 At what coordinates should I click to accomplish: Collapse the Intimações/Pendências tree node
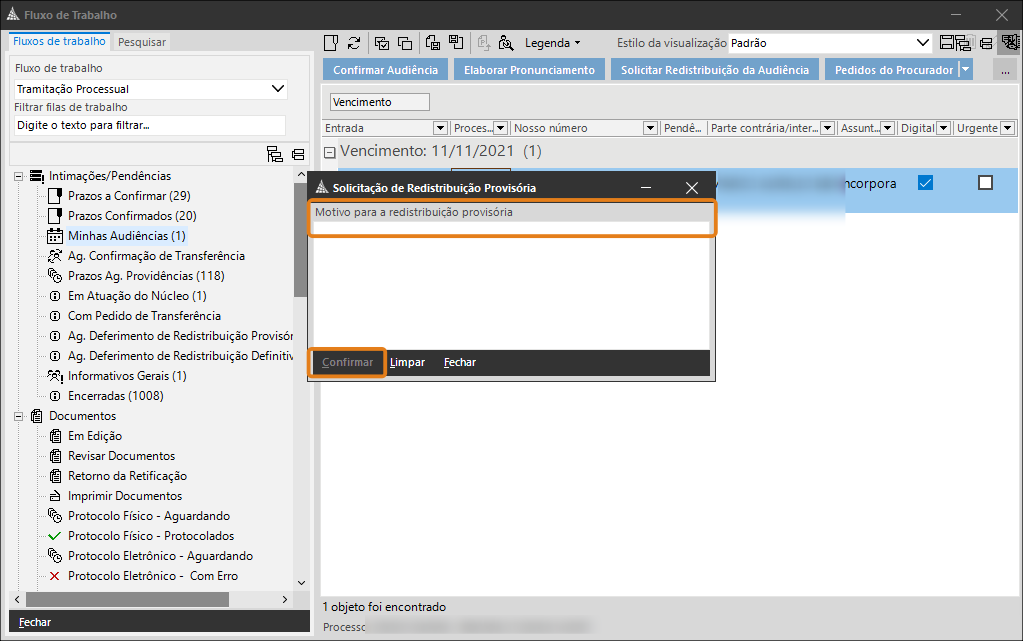(x=18, y=176)
